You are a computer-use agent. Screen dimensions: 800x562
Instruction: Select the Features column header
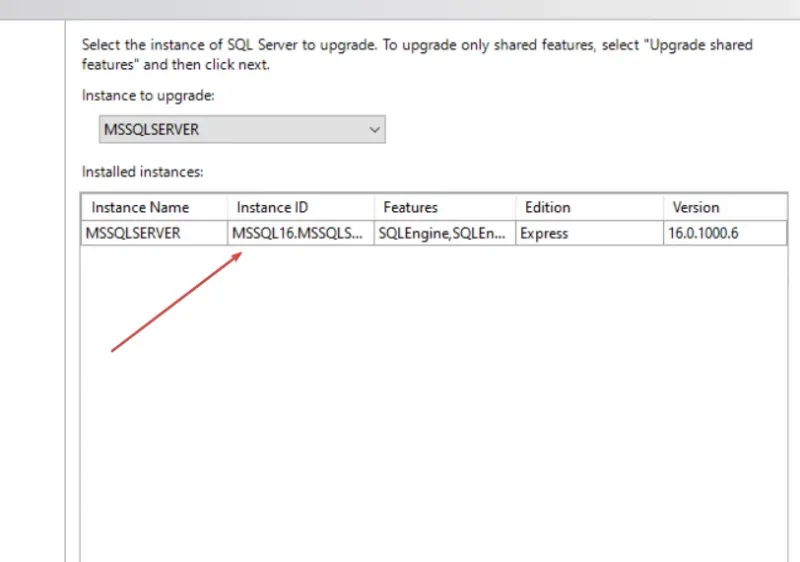[410, 207]
